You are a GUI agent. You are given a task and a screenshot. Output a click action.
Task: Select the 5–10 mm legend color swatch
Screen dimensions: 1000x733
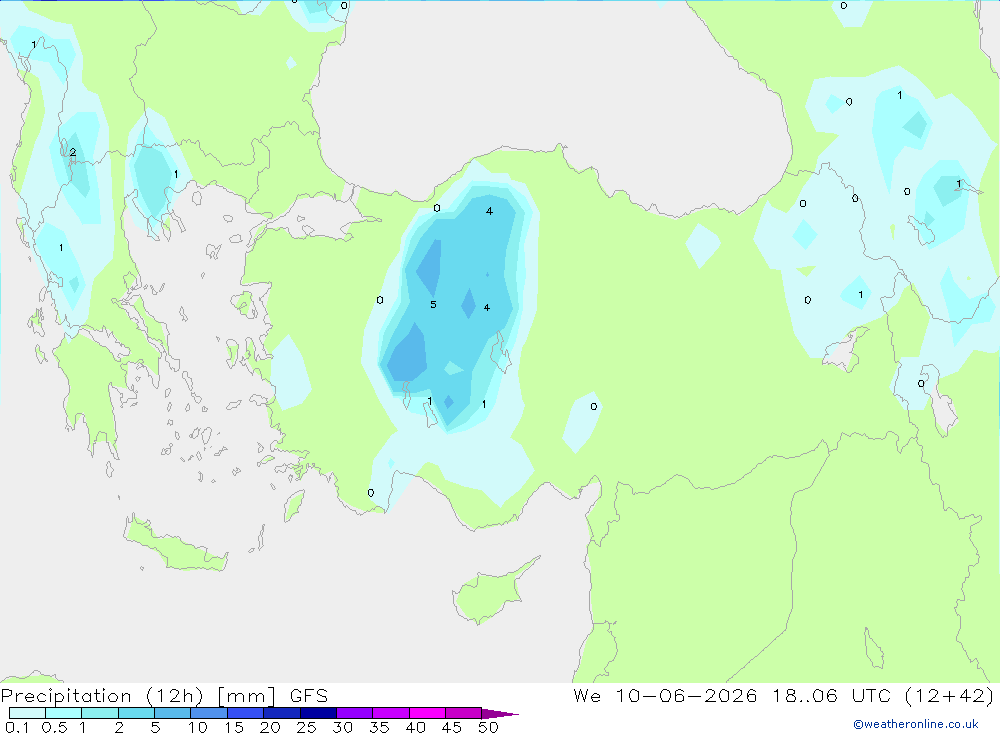[172, 713]
